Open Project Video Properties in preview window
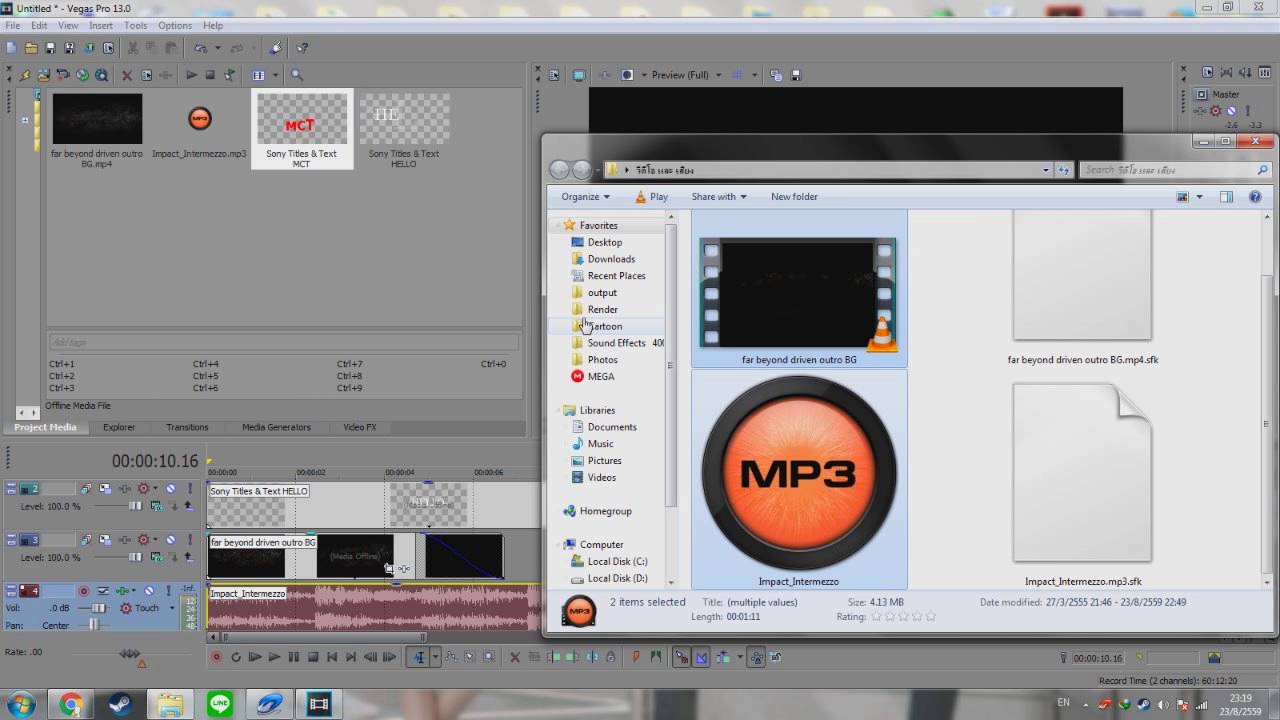 point(553,75)
